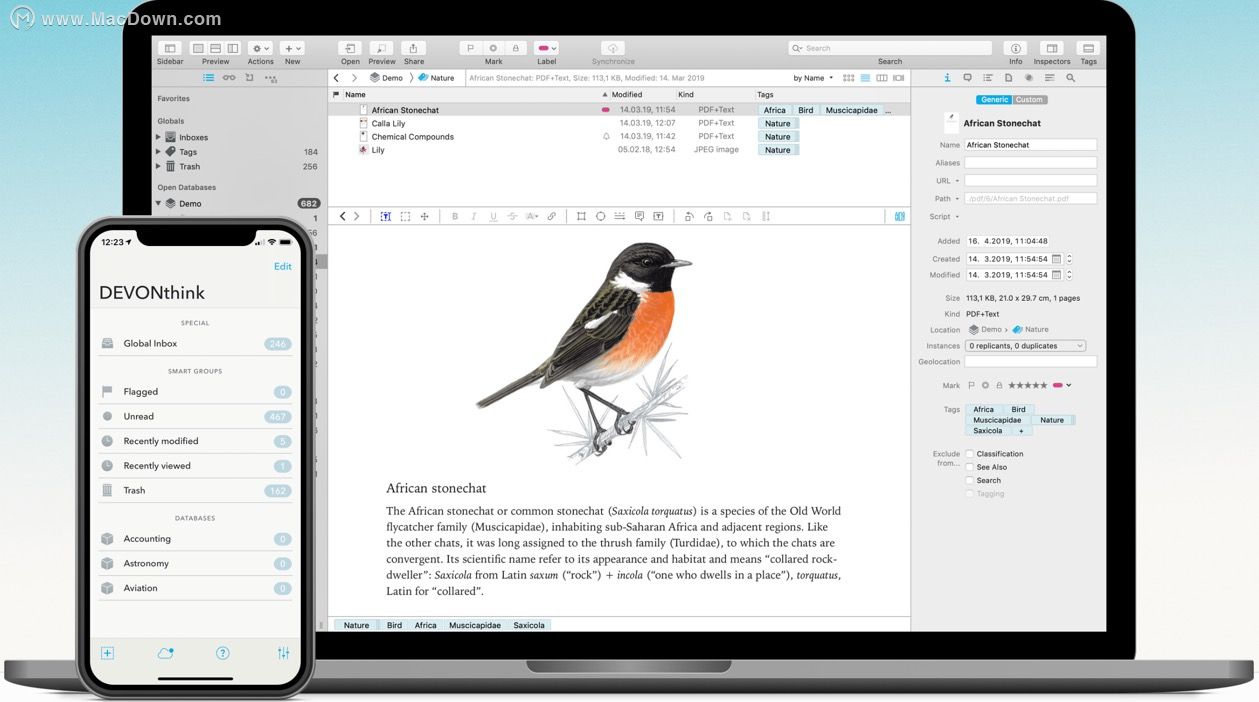
Task: Switch to icon grid view
Action: (x=849, y=77)
